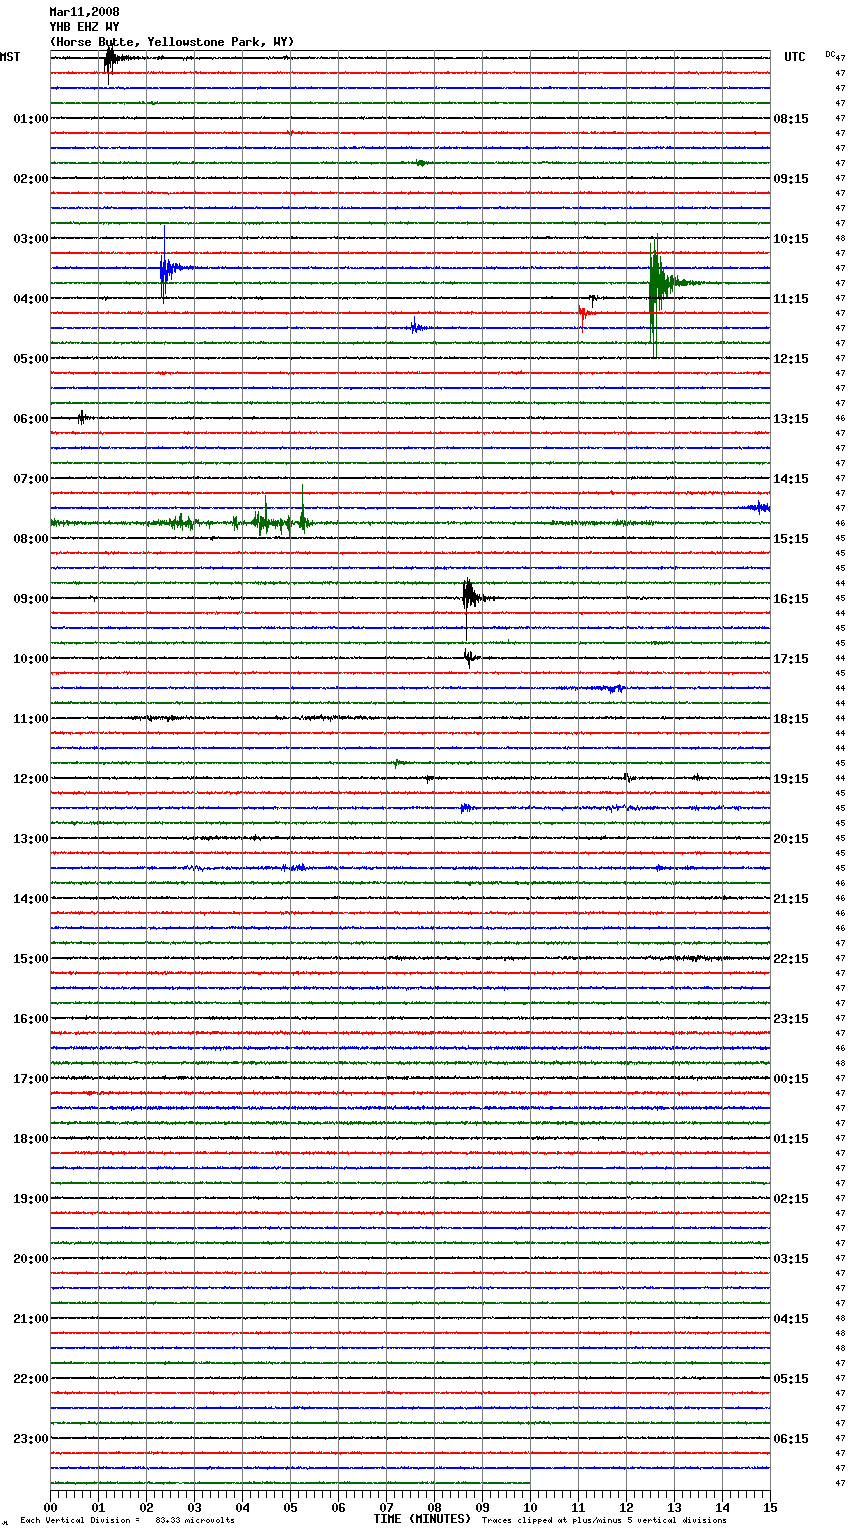This screenshot has width=850, height=1534.
Task: Click the 08:15 UTC time label
Action: 791,119
